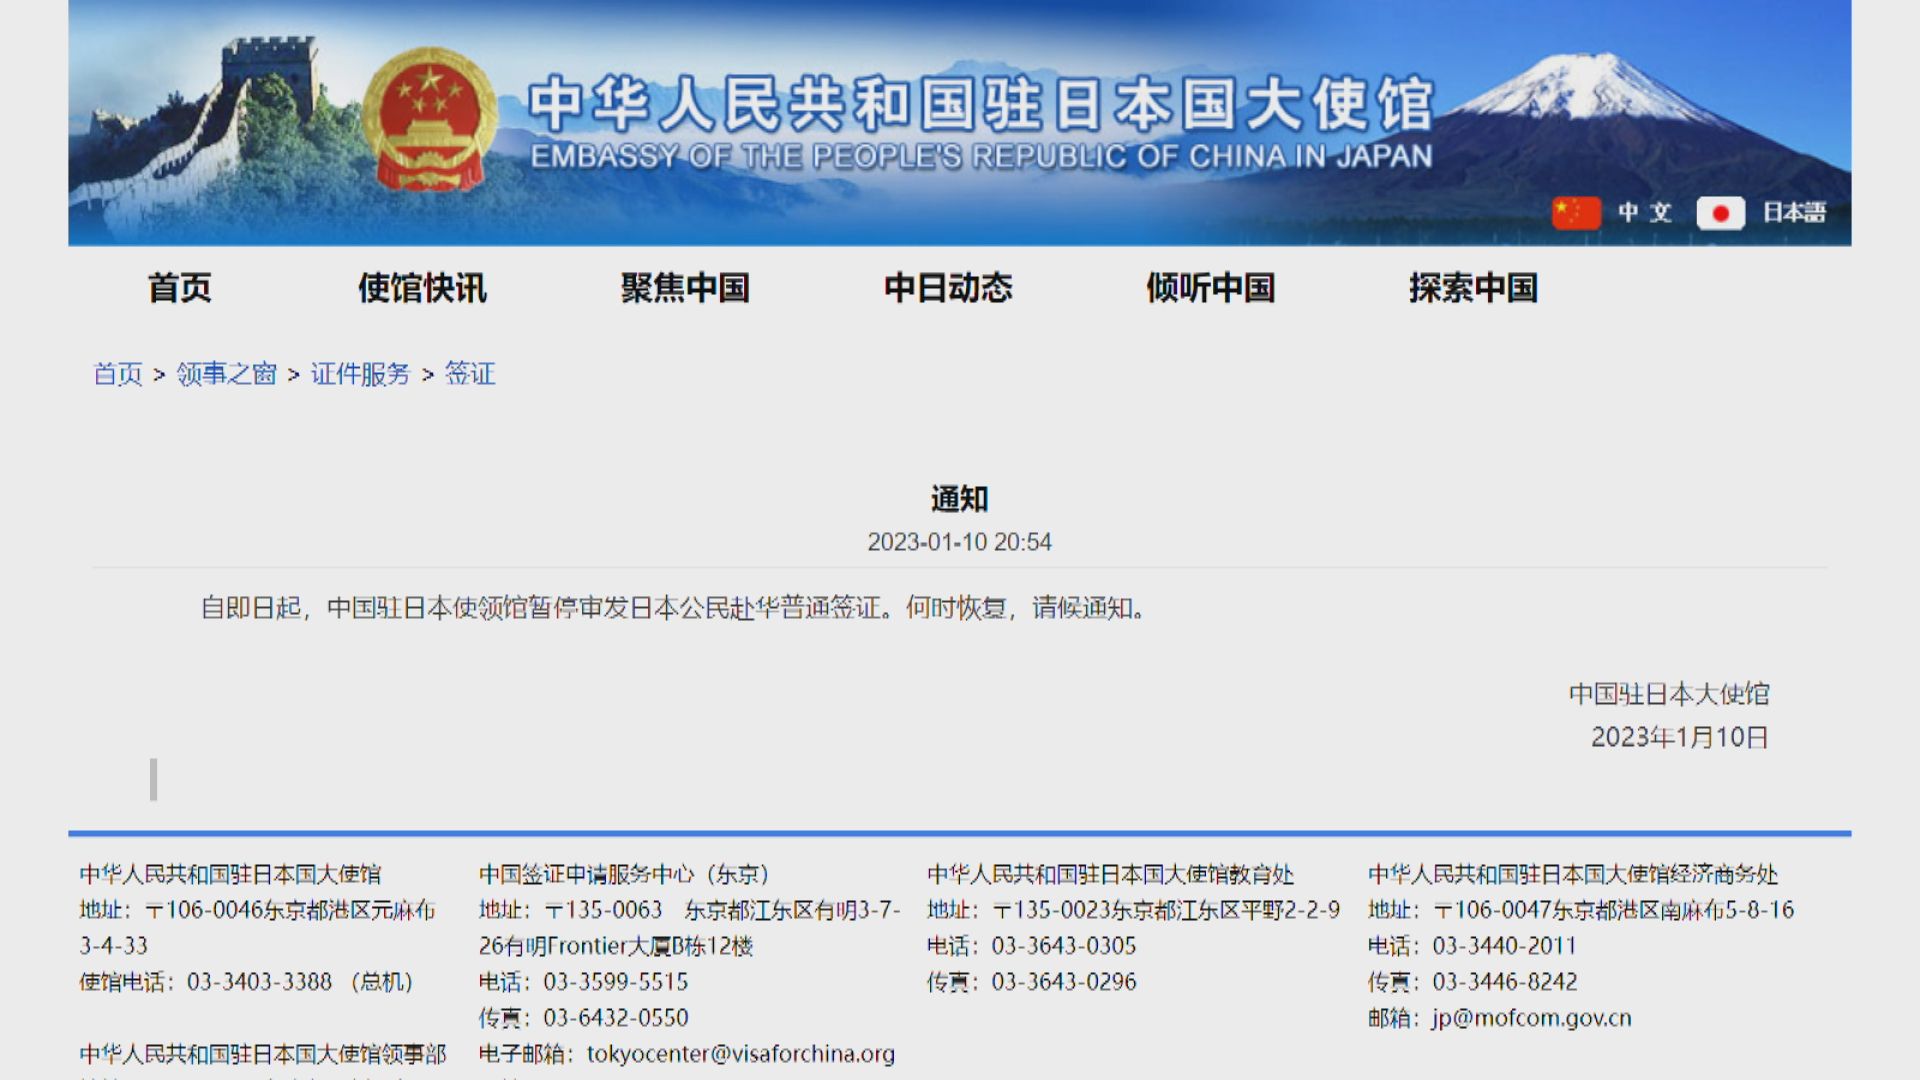Open the 首页 navigation menu item

[180, 289]
